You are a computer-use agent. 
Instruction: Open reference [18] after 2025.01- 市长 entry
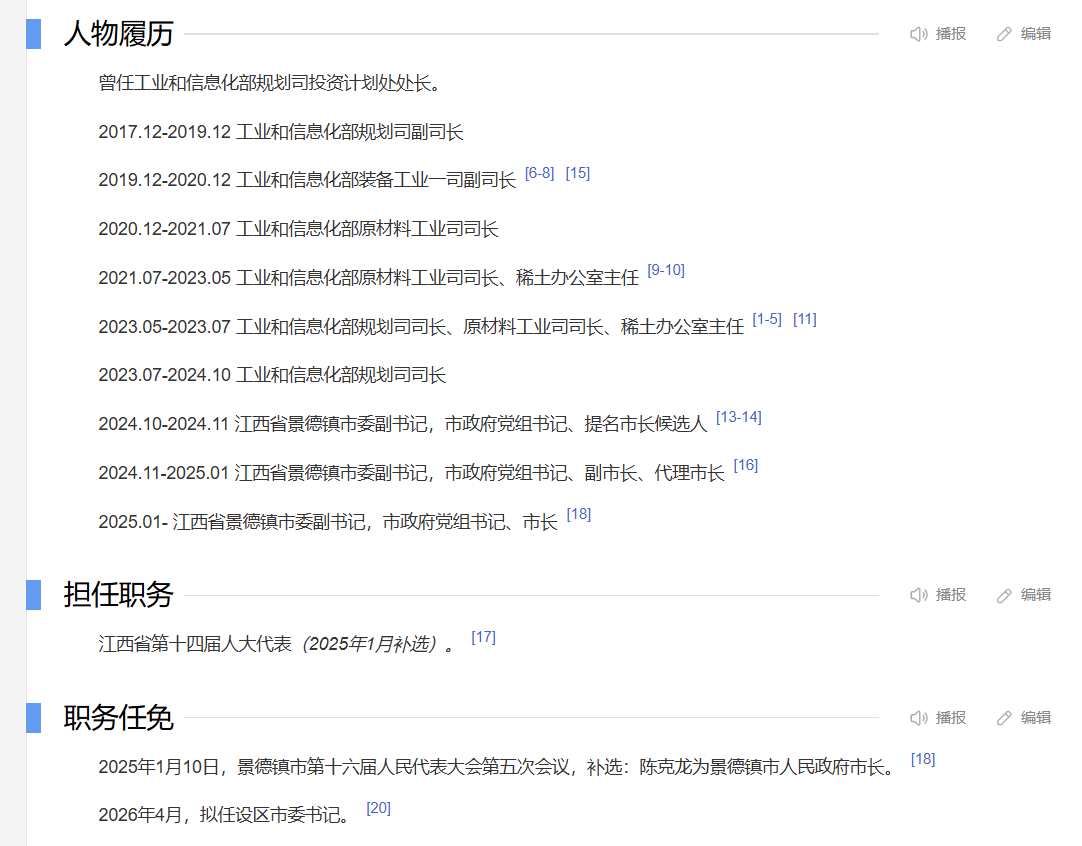(579, 515)
